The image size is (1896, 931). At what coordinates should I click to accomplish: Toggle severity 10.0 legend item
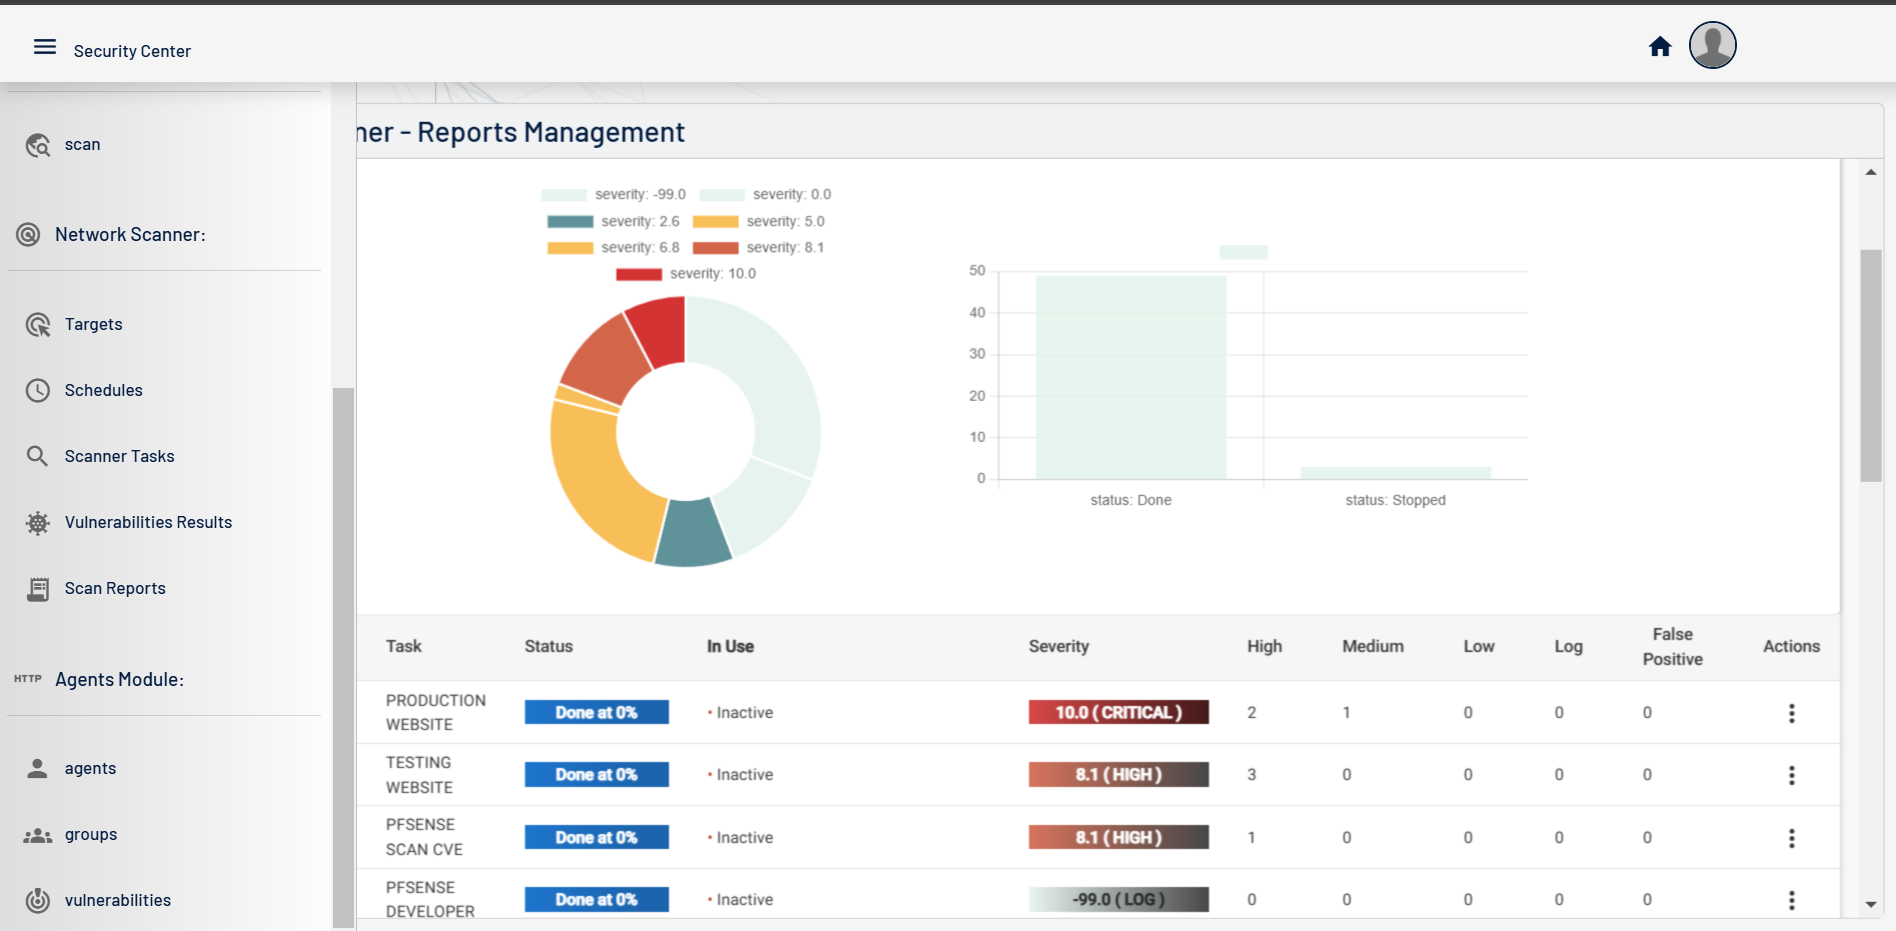point(686,274)
